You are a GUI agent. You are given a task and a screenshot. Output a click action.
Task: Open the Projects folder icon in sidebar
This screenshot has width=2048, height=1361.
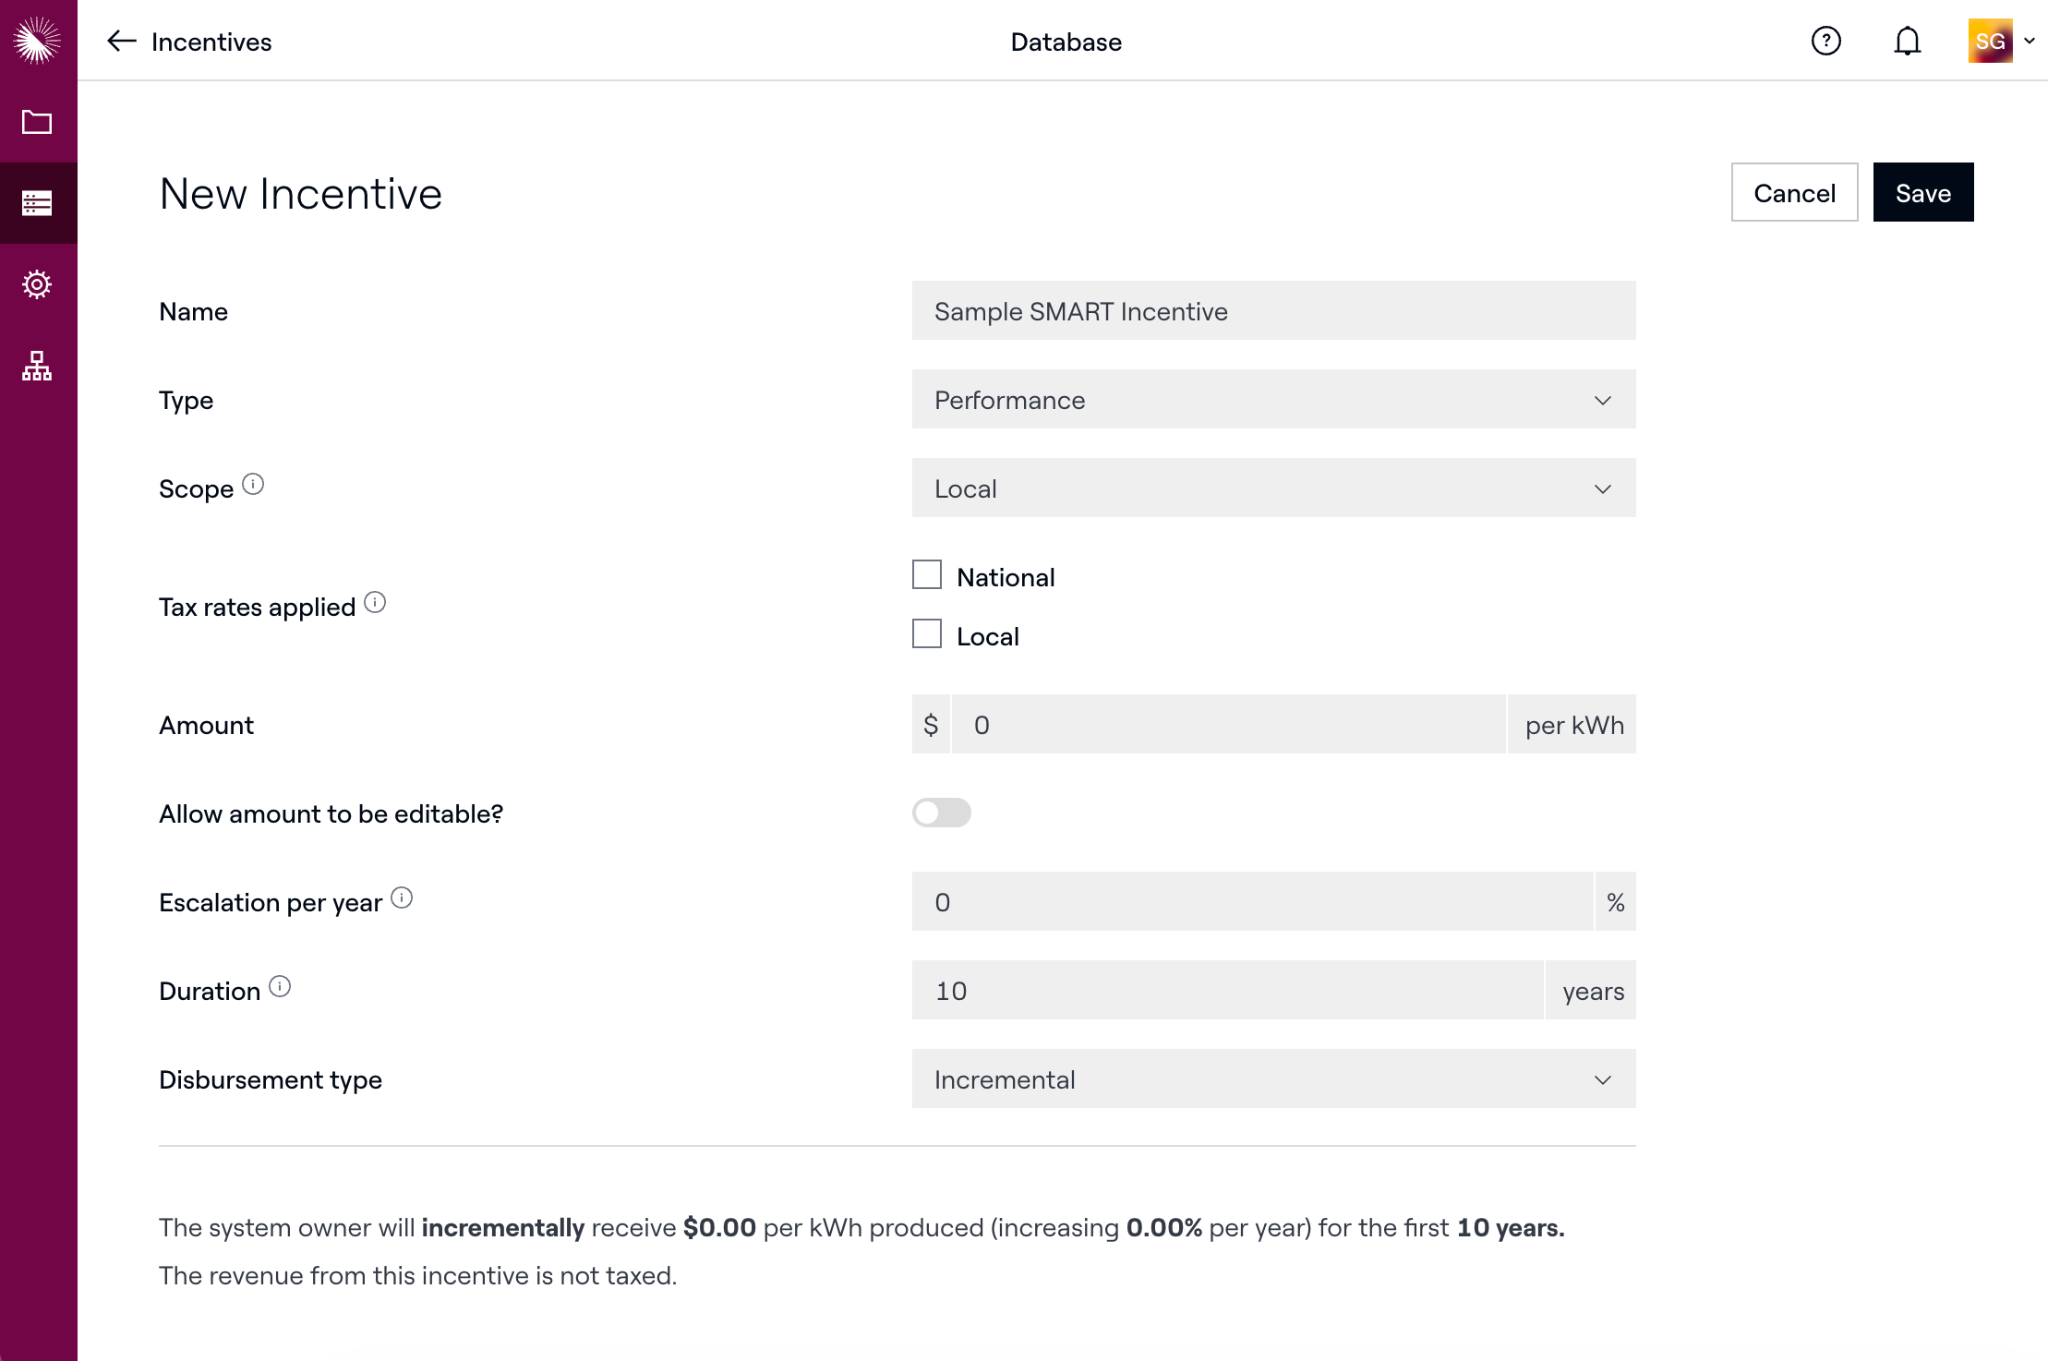click(37, 122)
